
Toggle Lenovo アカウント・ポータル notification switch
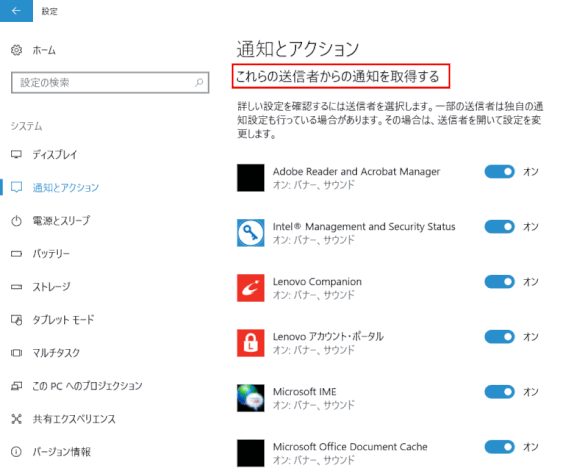coord(500,337)
